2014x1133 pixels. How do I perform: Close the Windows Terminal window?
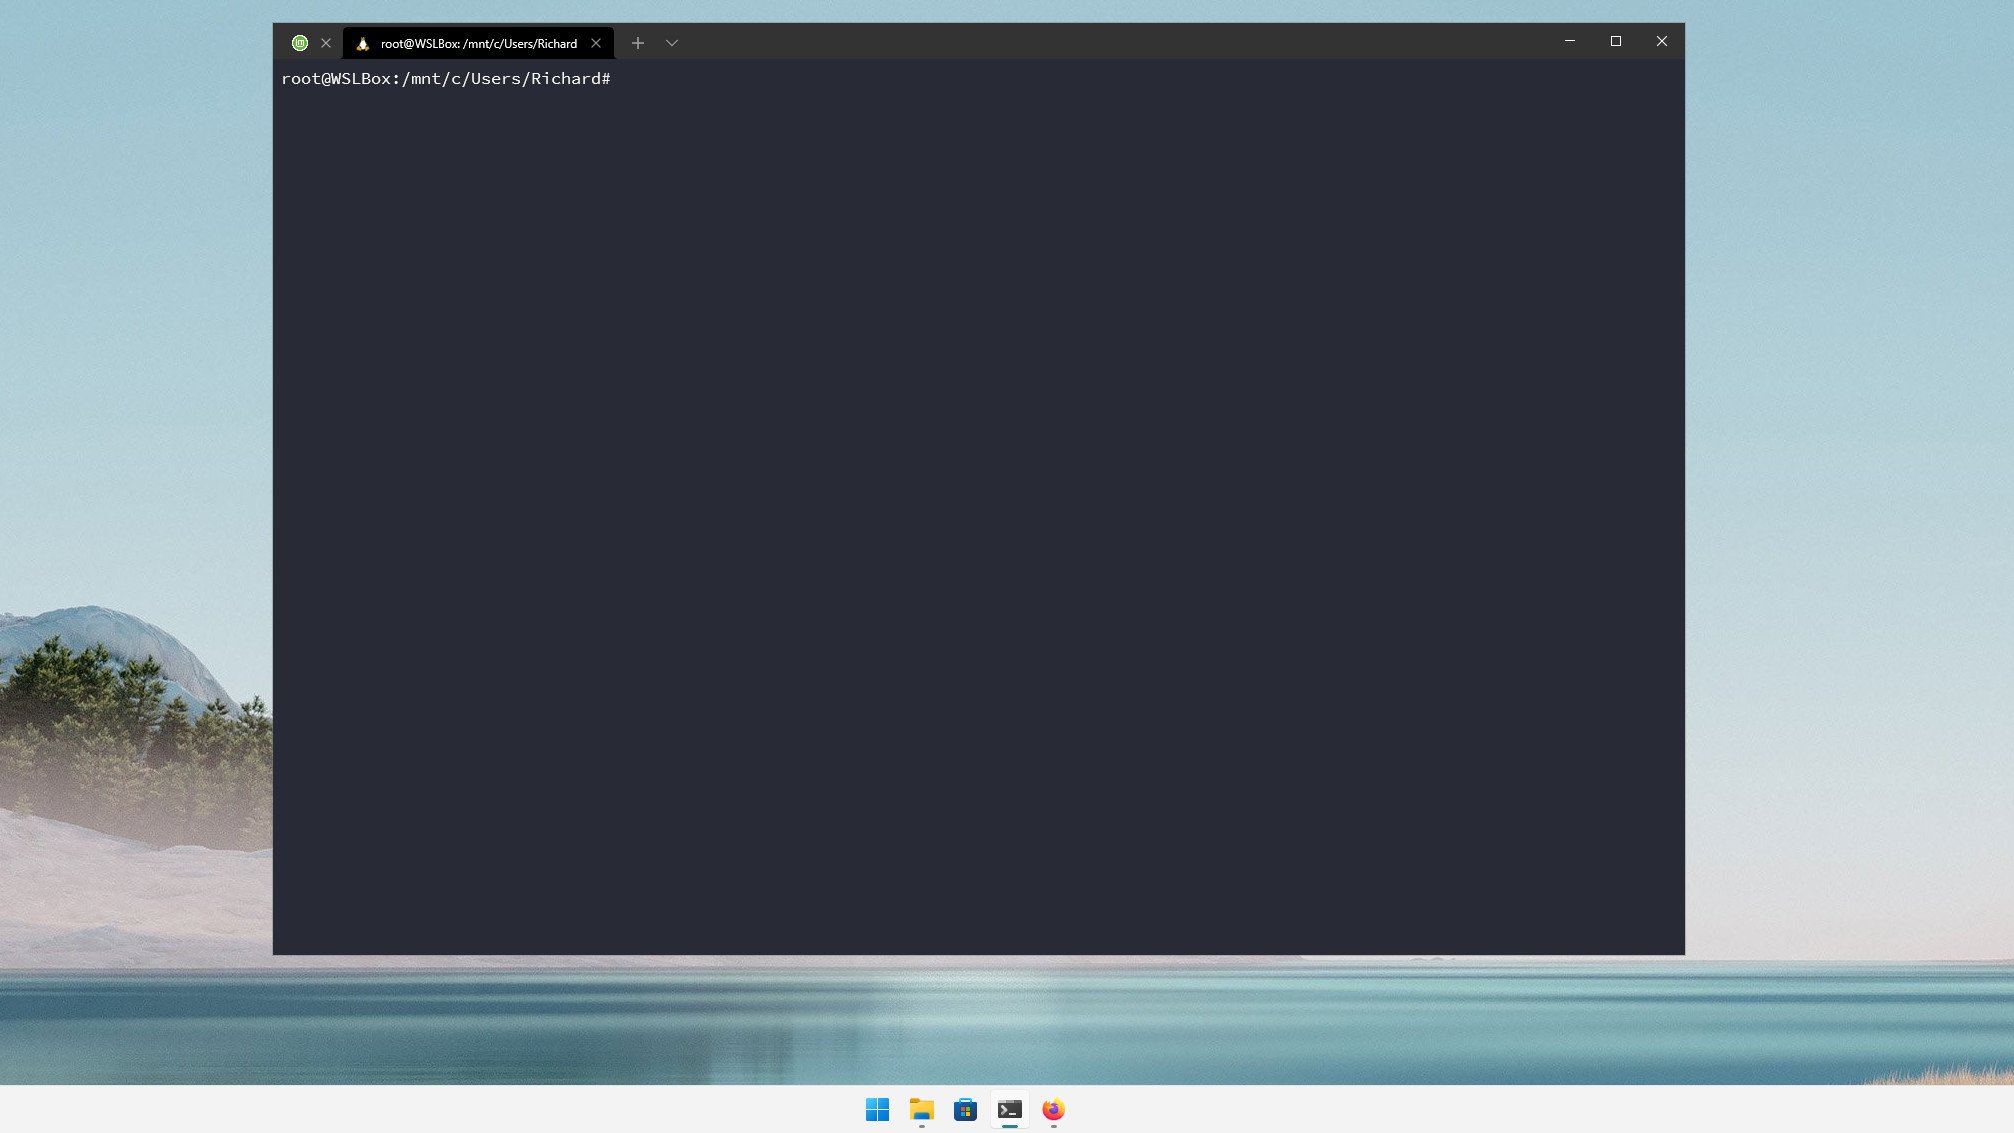click(1661, 41)
